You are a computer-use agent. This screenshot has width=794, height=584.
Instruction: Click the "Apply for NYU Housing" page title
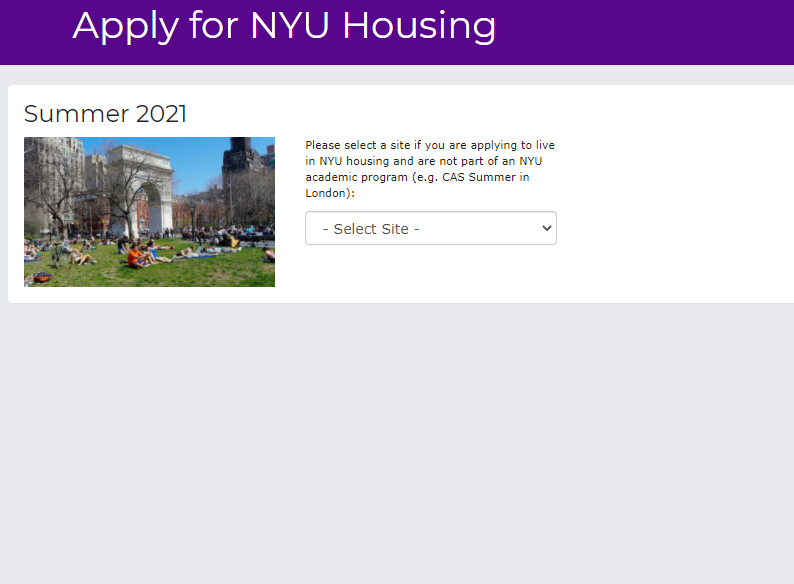tap(284, 25)
